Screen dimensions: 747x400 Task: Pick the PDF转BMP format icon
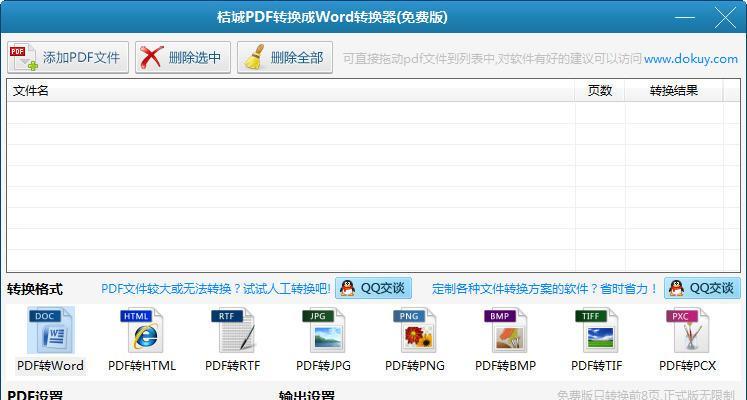coord(505,330)
